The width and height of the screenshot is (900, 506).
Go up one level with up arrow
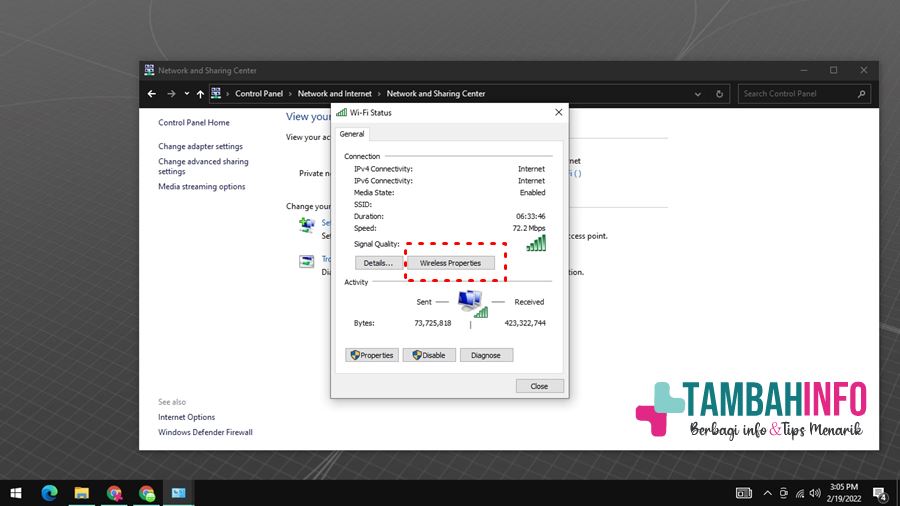coord(200,94)
